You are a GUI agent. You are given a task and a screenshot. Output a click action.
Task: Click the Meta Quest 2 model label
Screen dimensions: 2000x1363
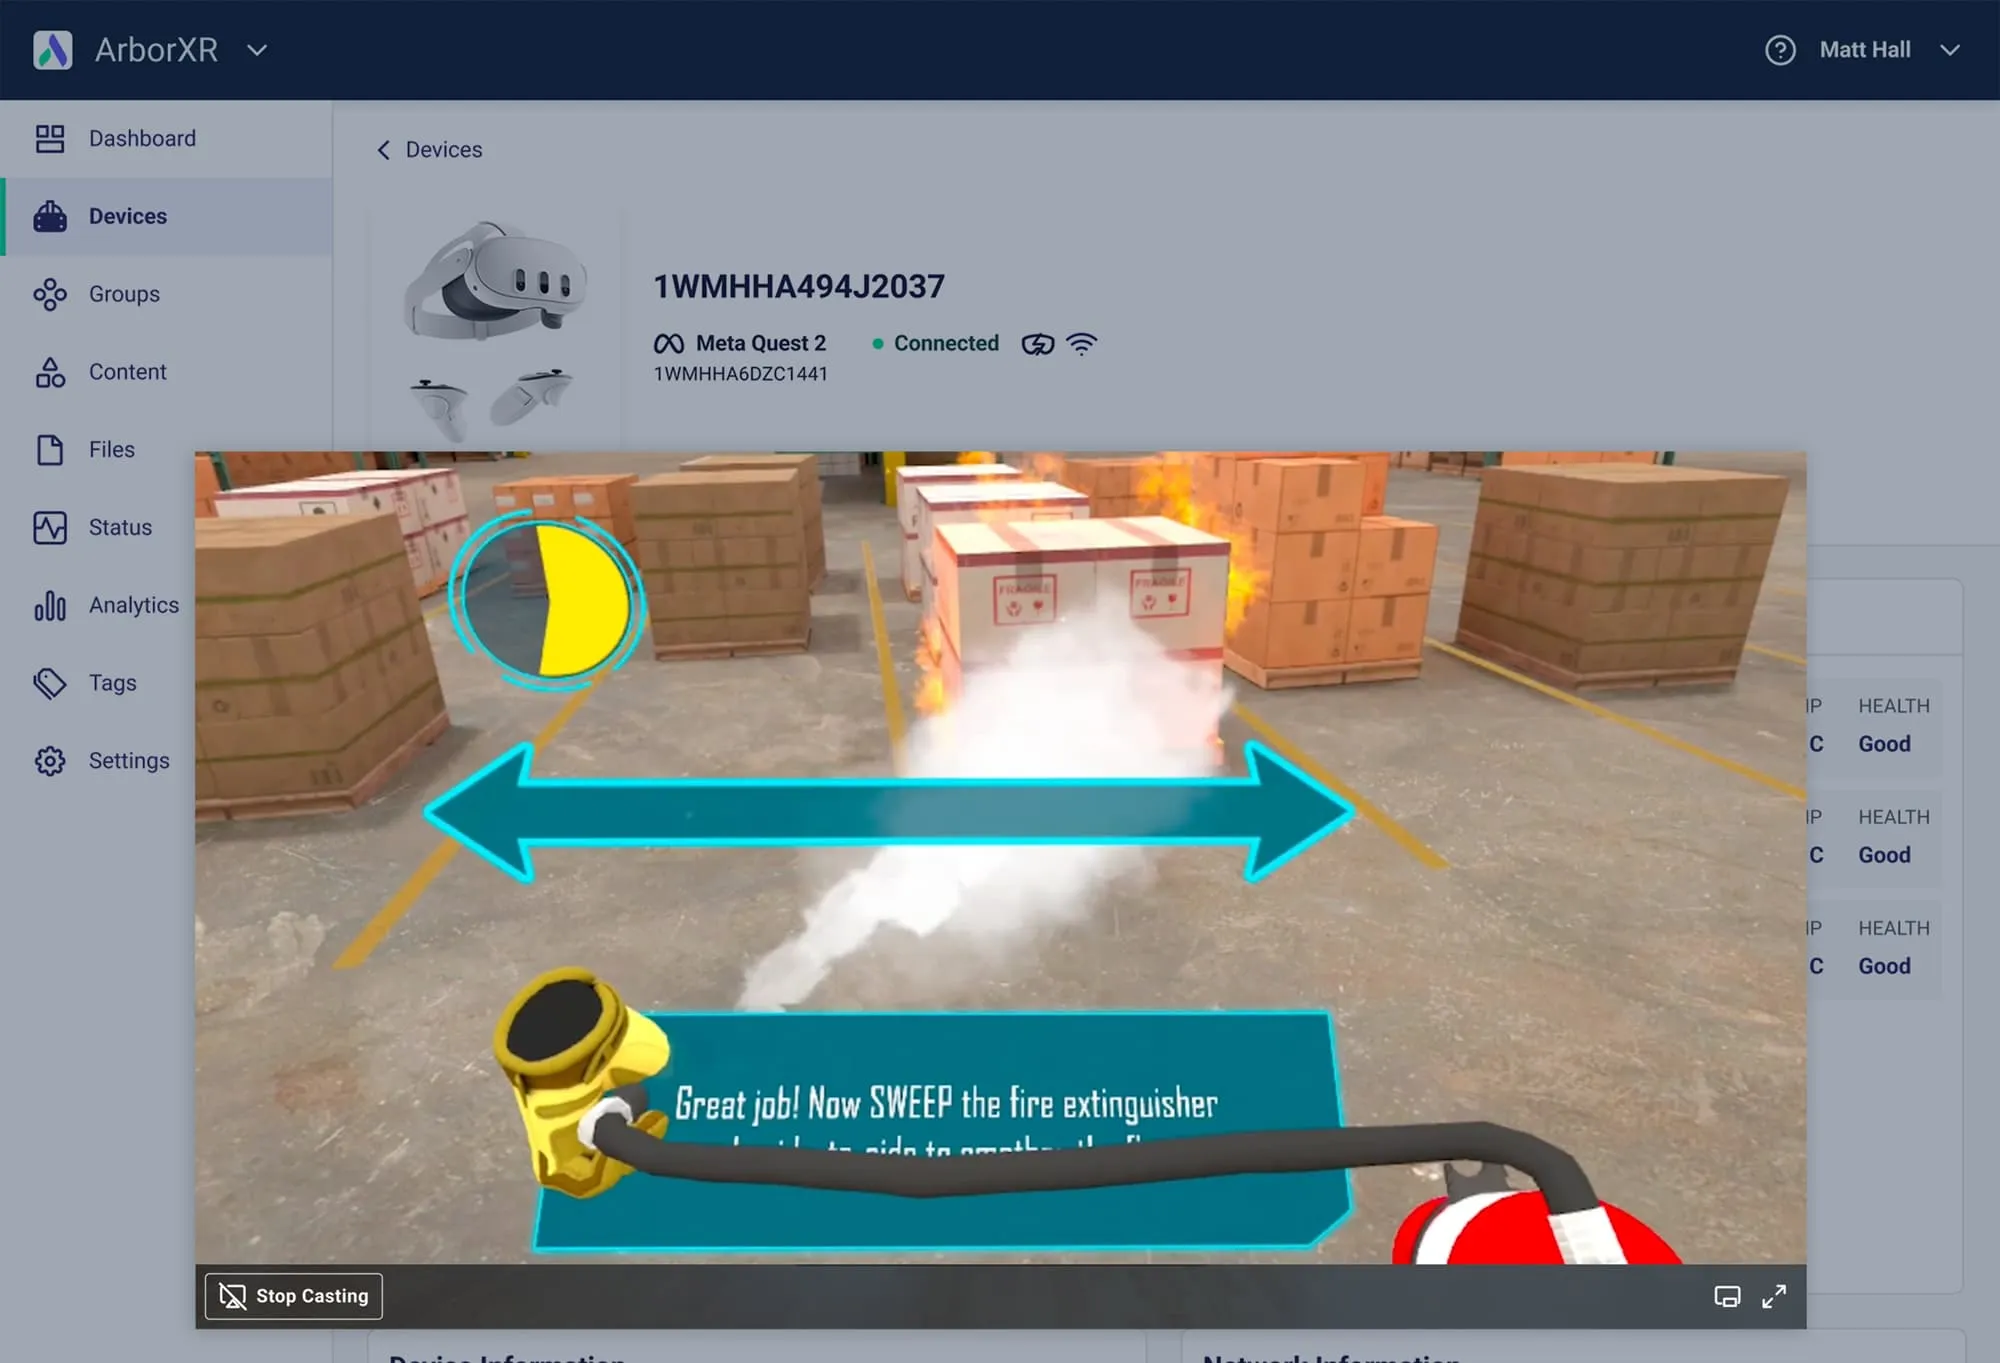[761, 344]
